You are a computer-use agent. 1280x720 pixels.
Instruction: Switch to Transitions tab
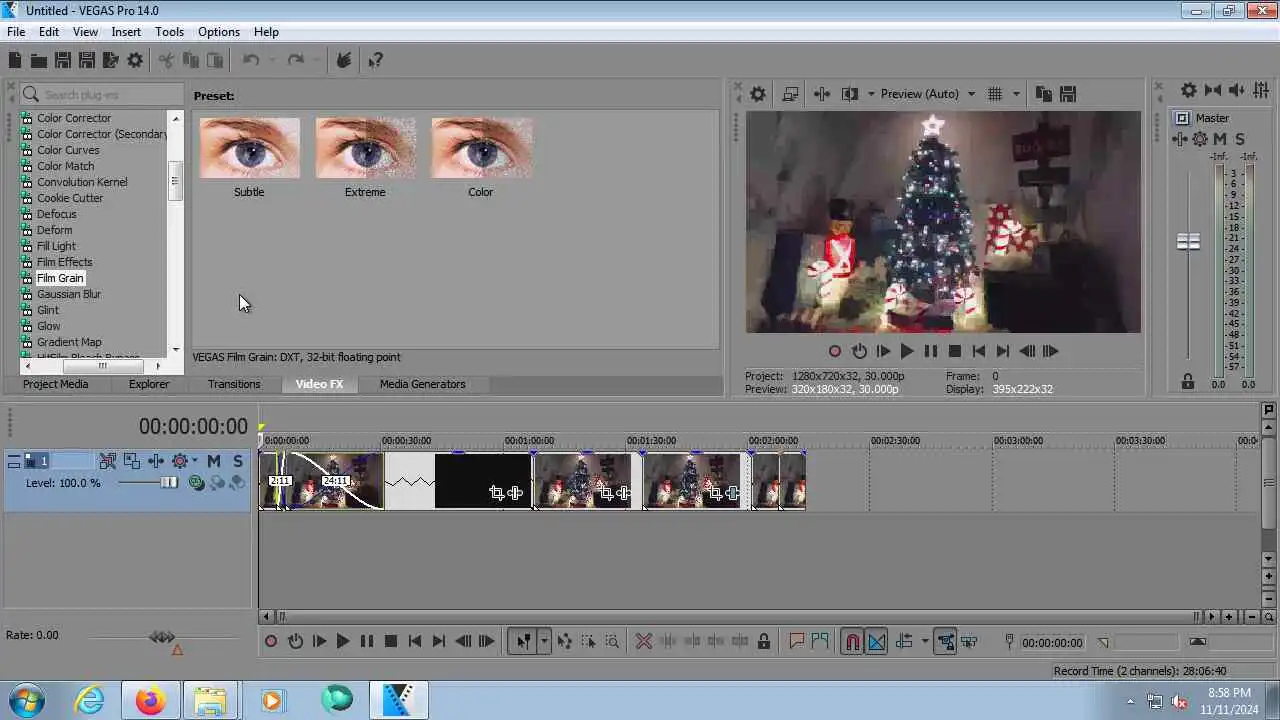pyautogui.click(x=234, y=384)
